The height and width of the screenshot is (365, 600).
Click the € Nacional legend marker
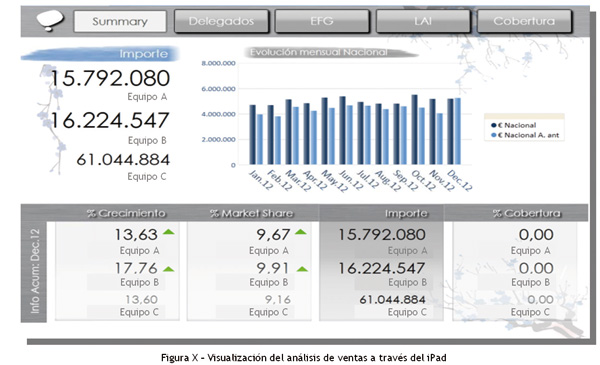point(494,125)
